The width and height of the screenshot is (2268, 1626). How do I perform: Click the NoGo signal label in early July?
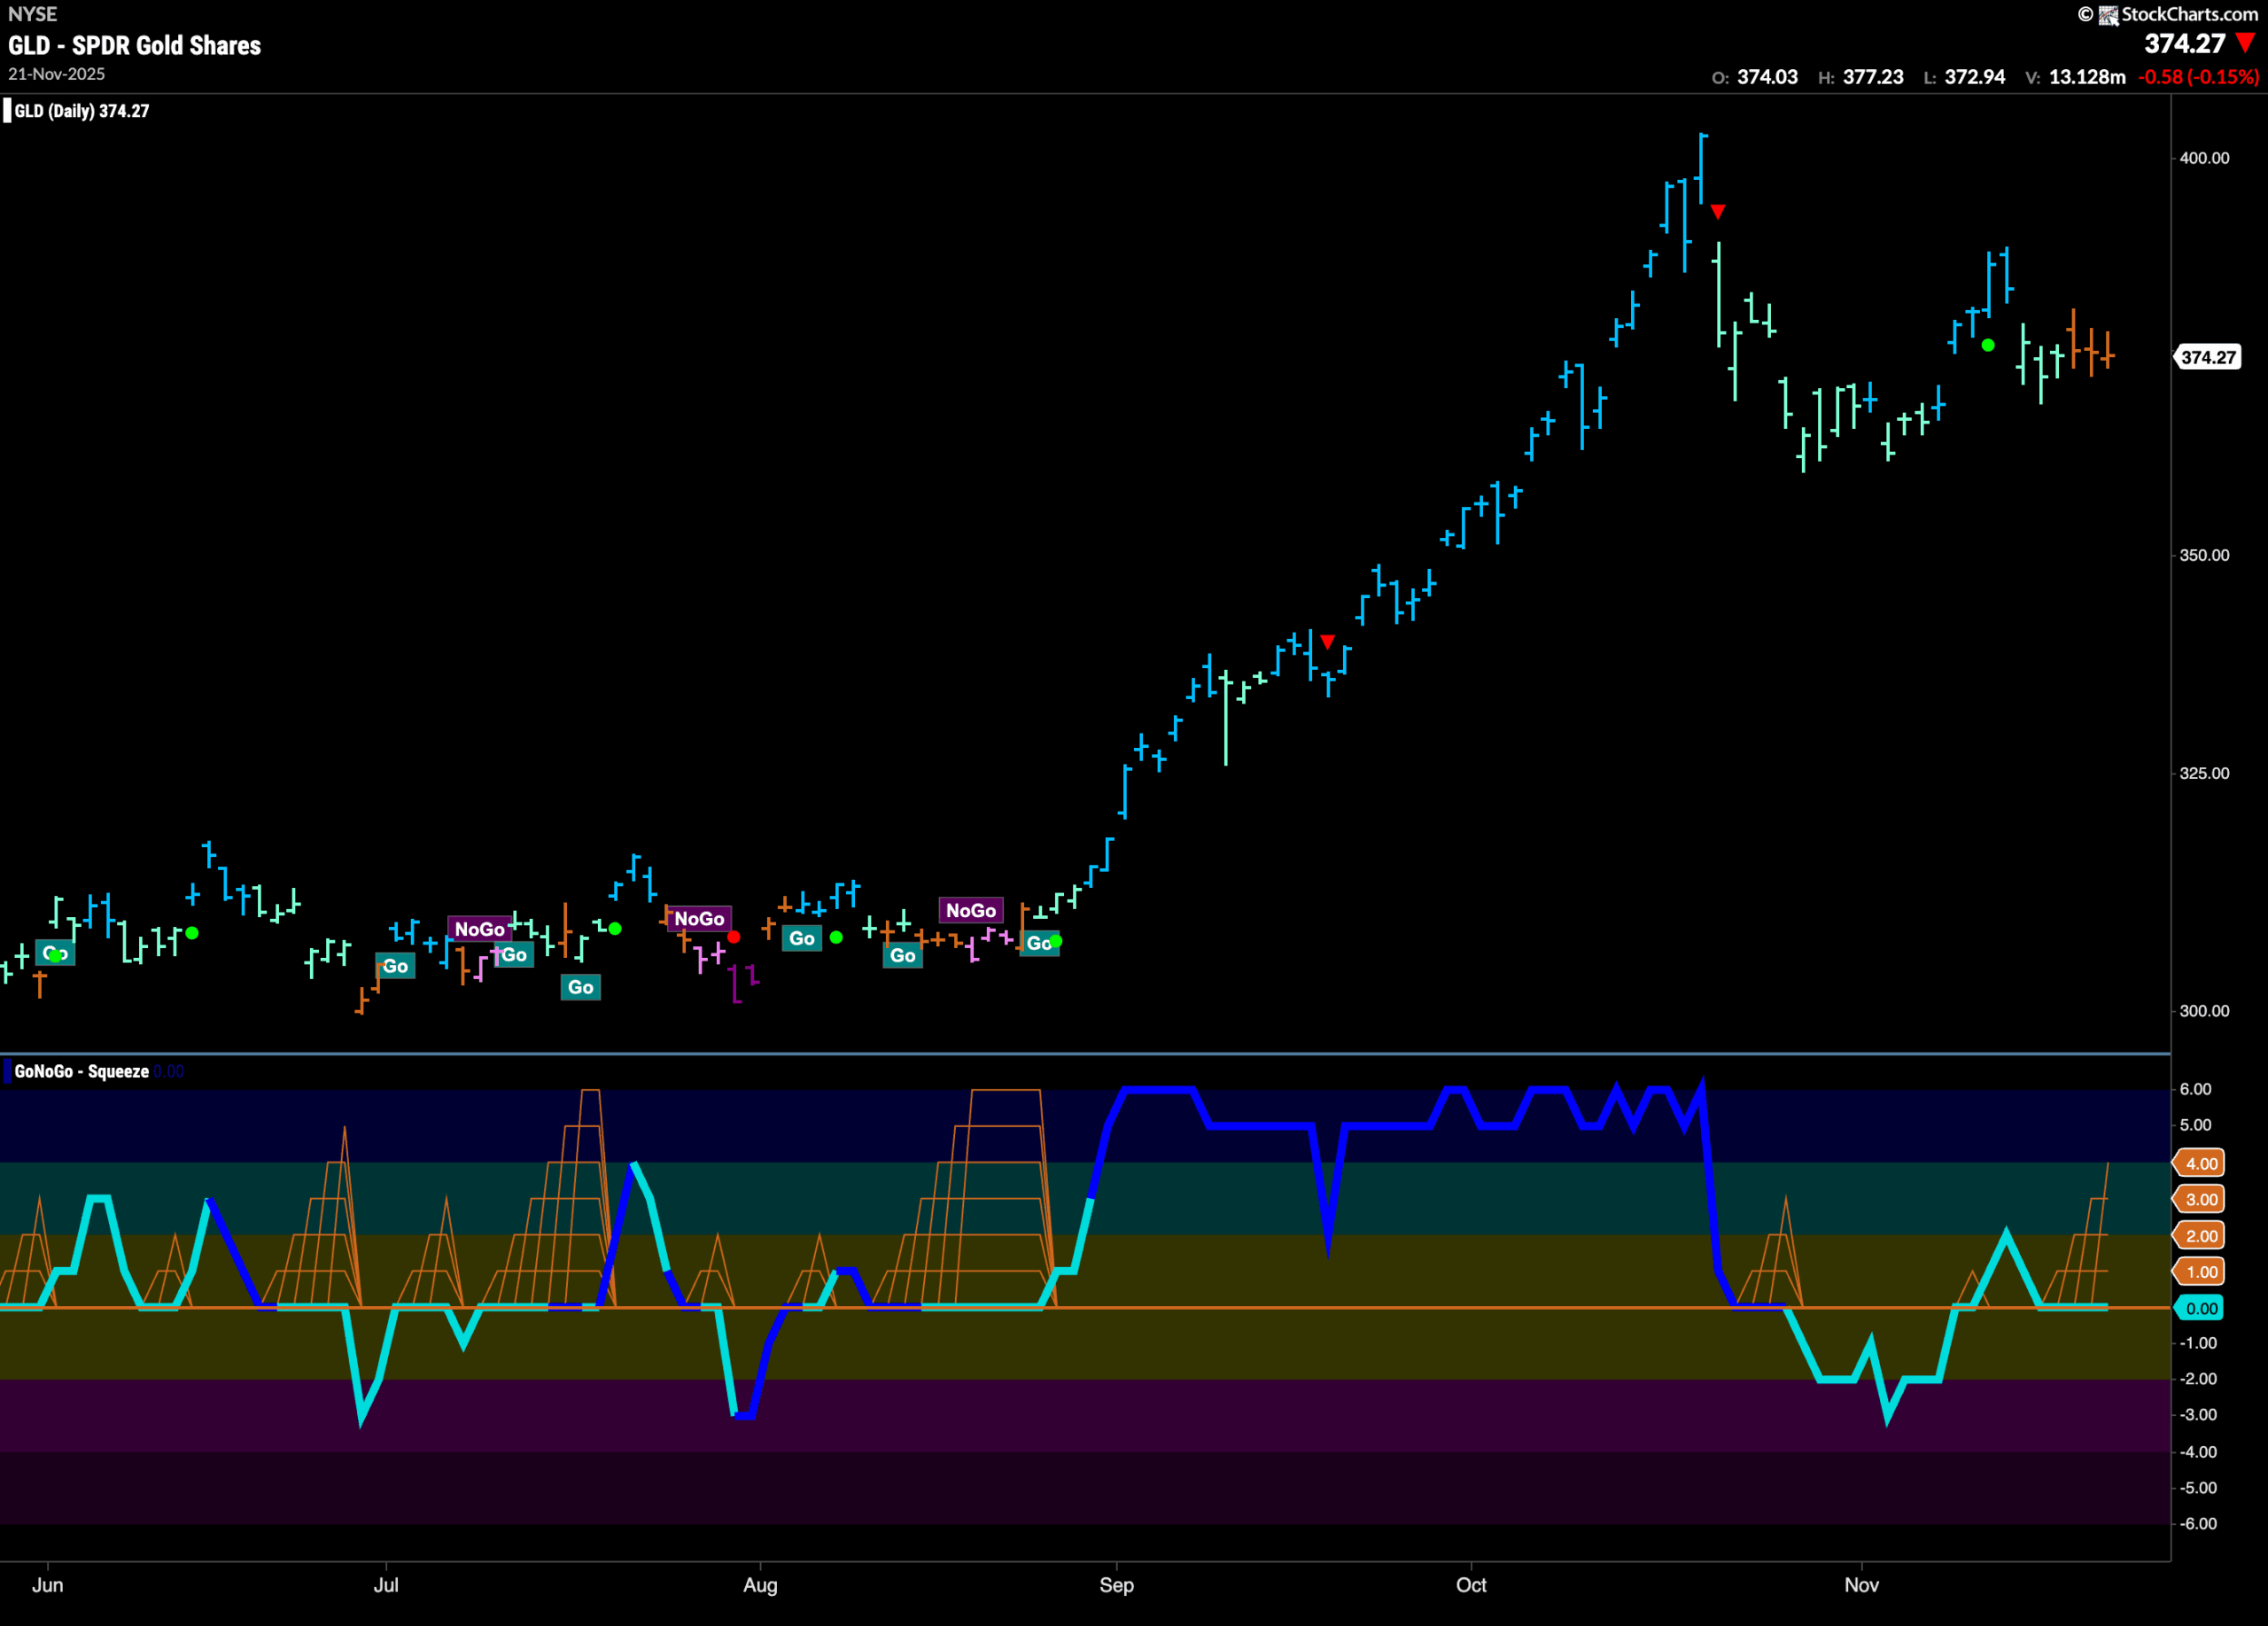point(480,929)
